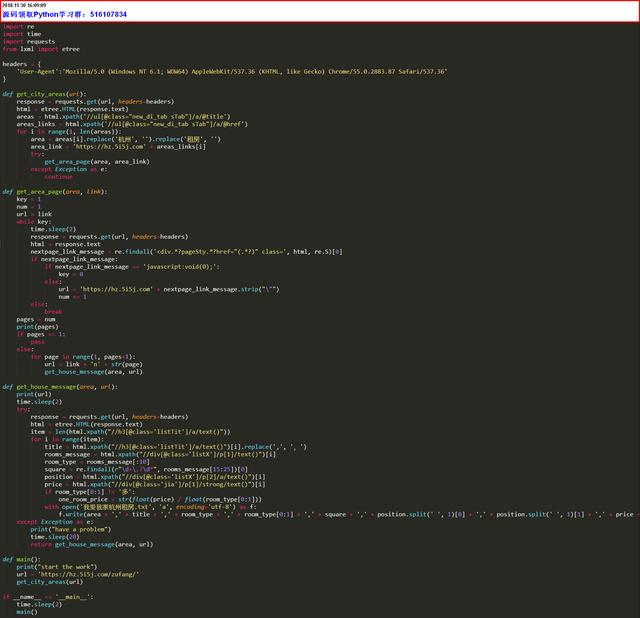Click the 'if room_type[0:1] !=' line
This screenshot has width=640, height=618.
click(89, 492)
